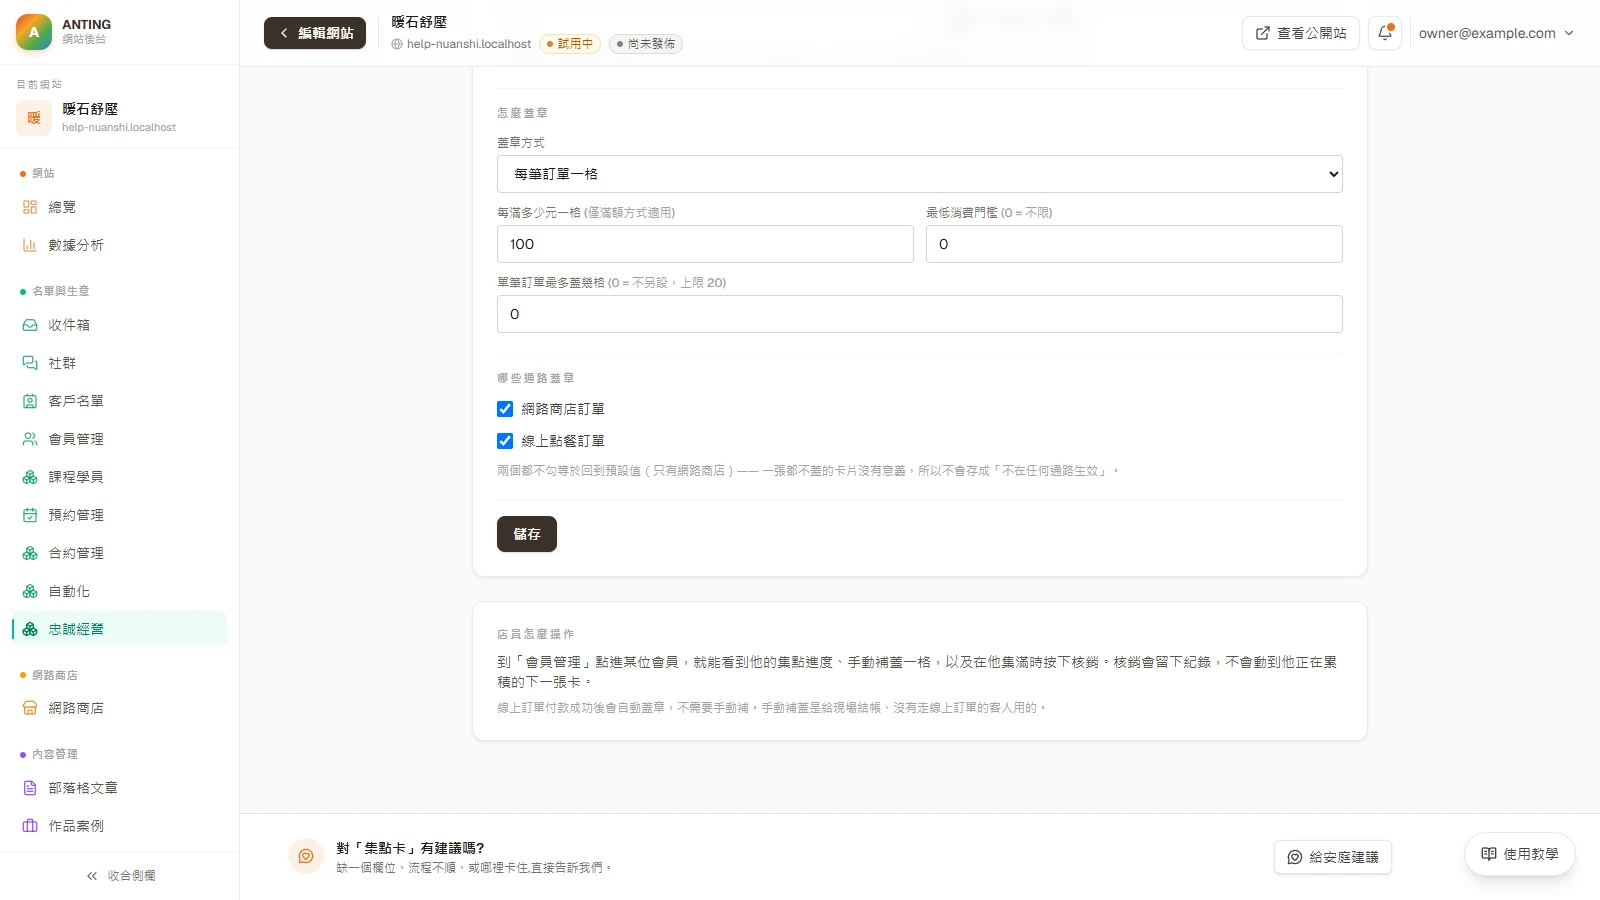Open the 總覽 dashboard icon

click(30, 207)
